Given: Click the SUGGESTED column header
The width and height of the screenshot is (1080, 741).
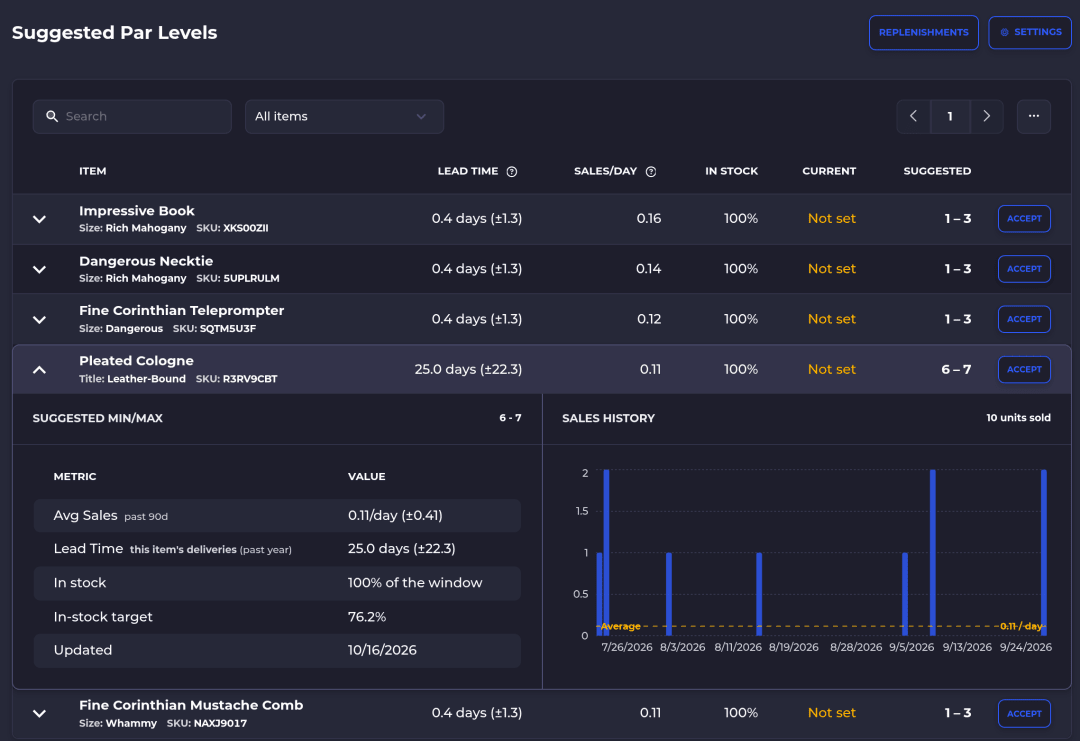Looking at the screenshot, I should pos(937,171).
